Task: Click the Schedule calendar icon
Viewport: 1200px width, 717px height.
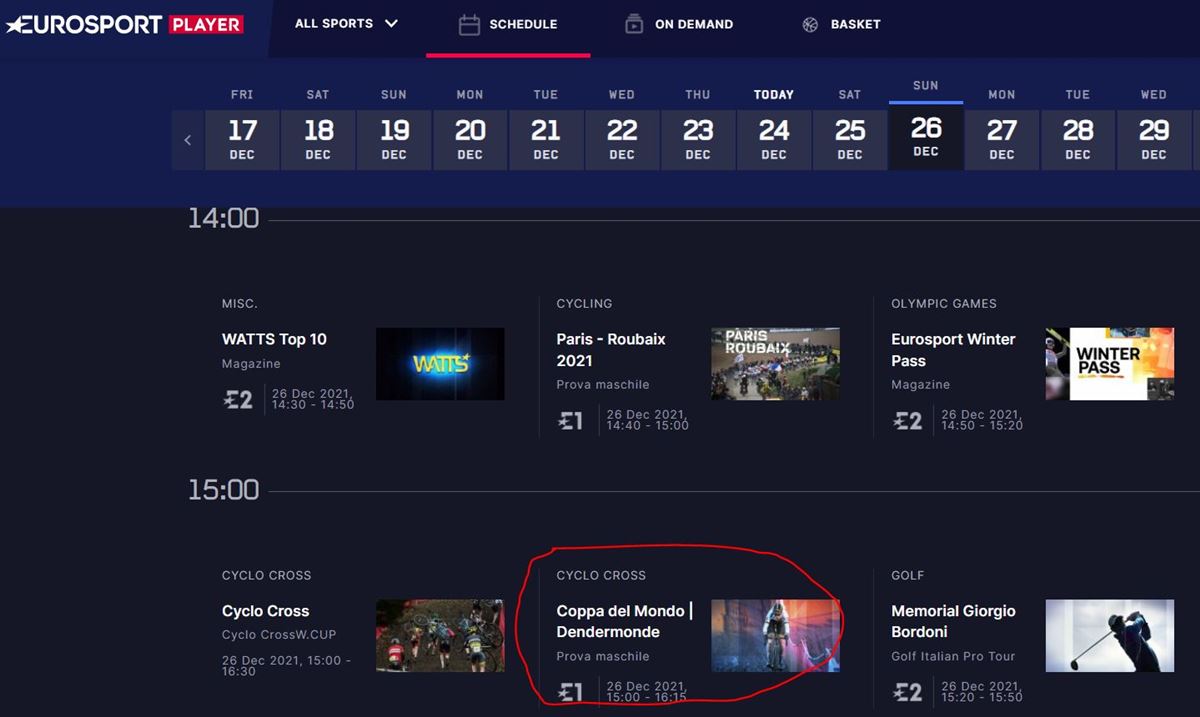Action: pos(469,25)
